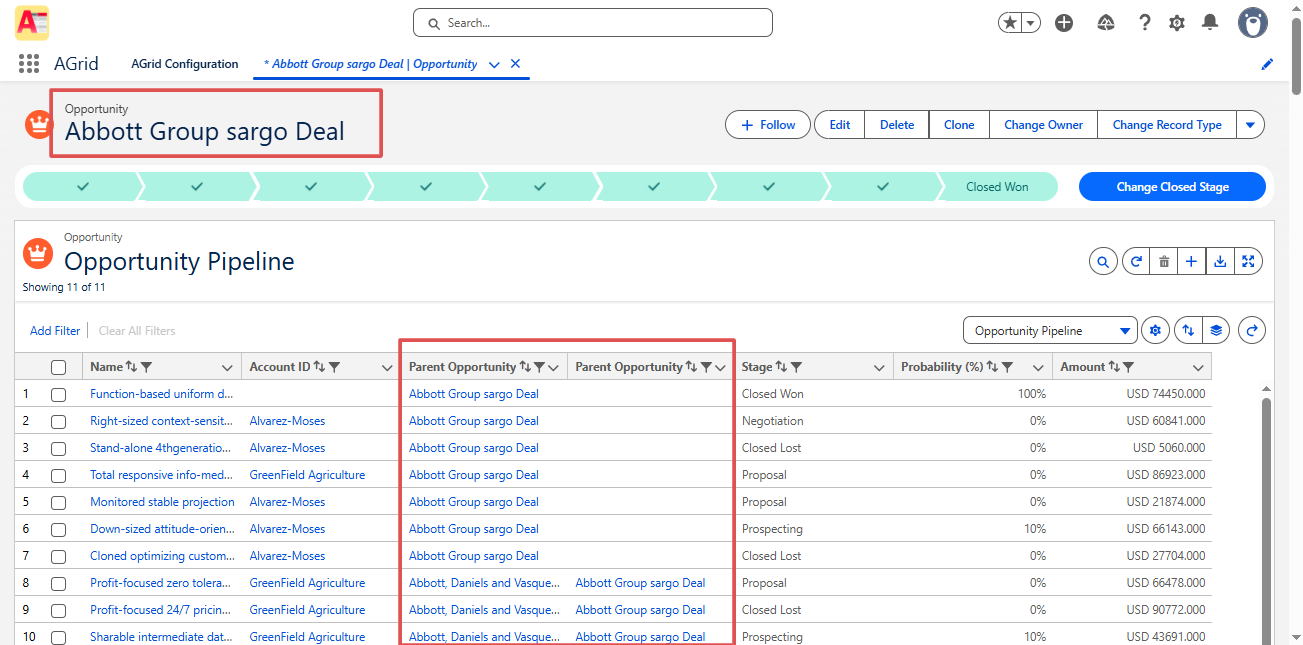Open Global Actions plus icon

pos(1064,22)
